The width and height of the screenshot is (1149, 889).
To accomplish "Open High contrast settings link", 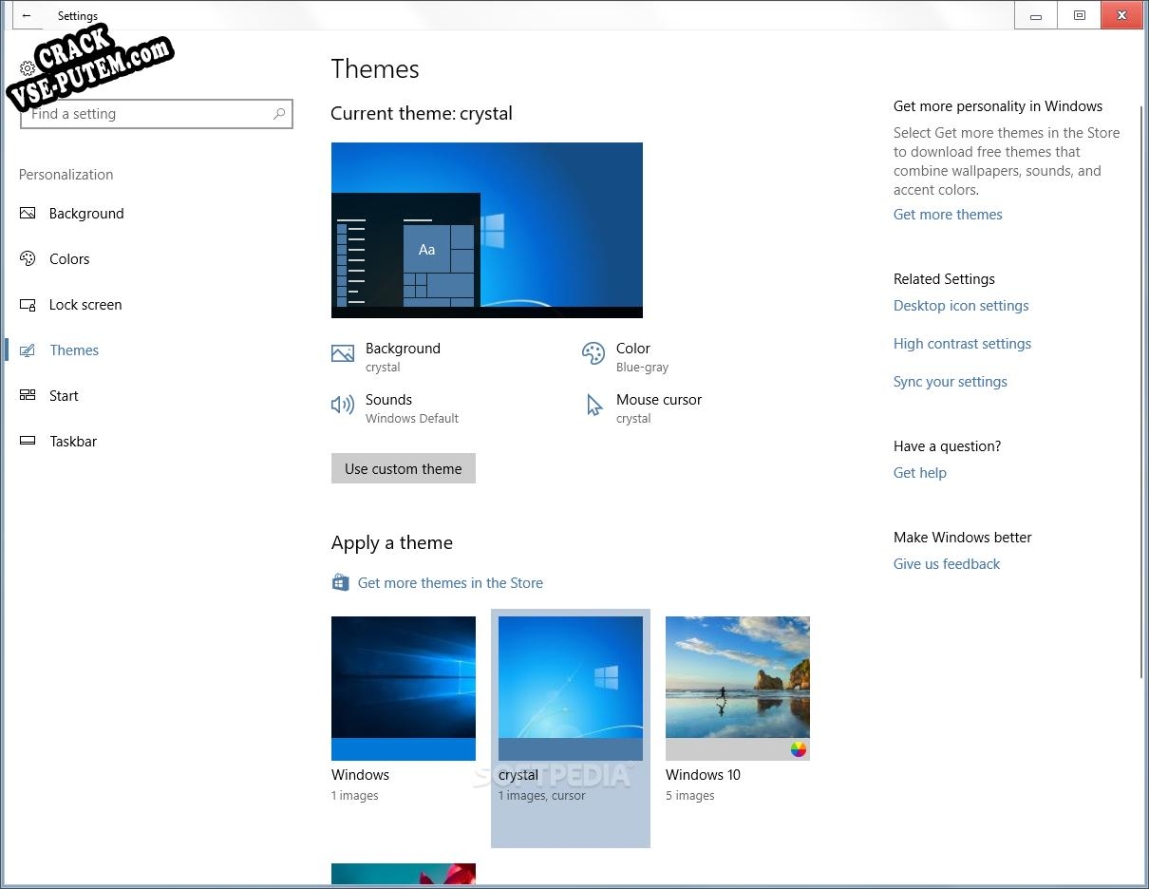I will tap(962, 344).
